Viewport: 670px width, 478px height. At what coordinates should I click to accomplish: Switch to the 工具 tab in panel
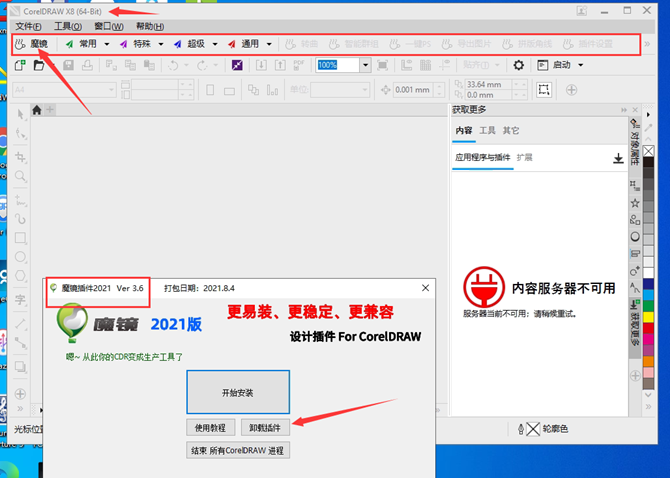pyautogui.click(x=488, y=131)
